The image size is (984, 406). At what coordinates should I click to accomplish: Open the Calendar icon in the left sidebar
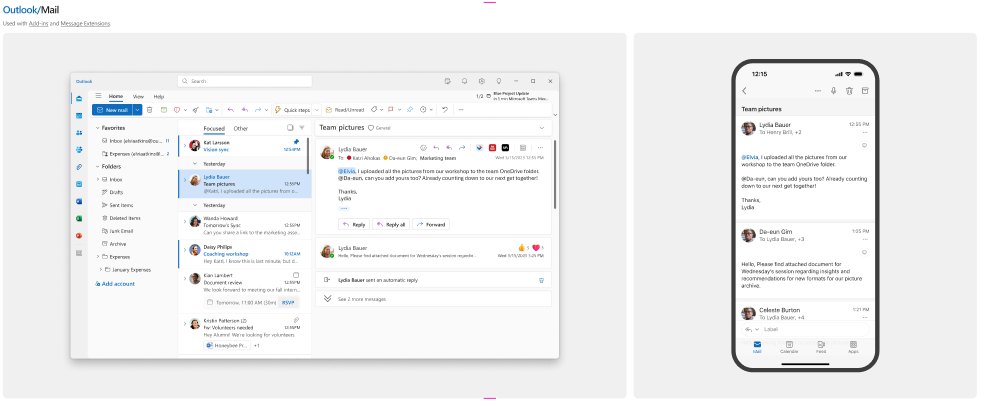78,116
